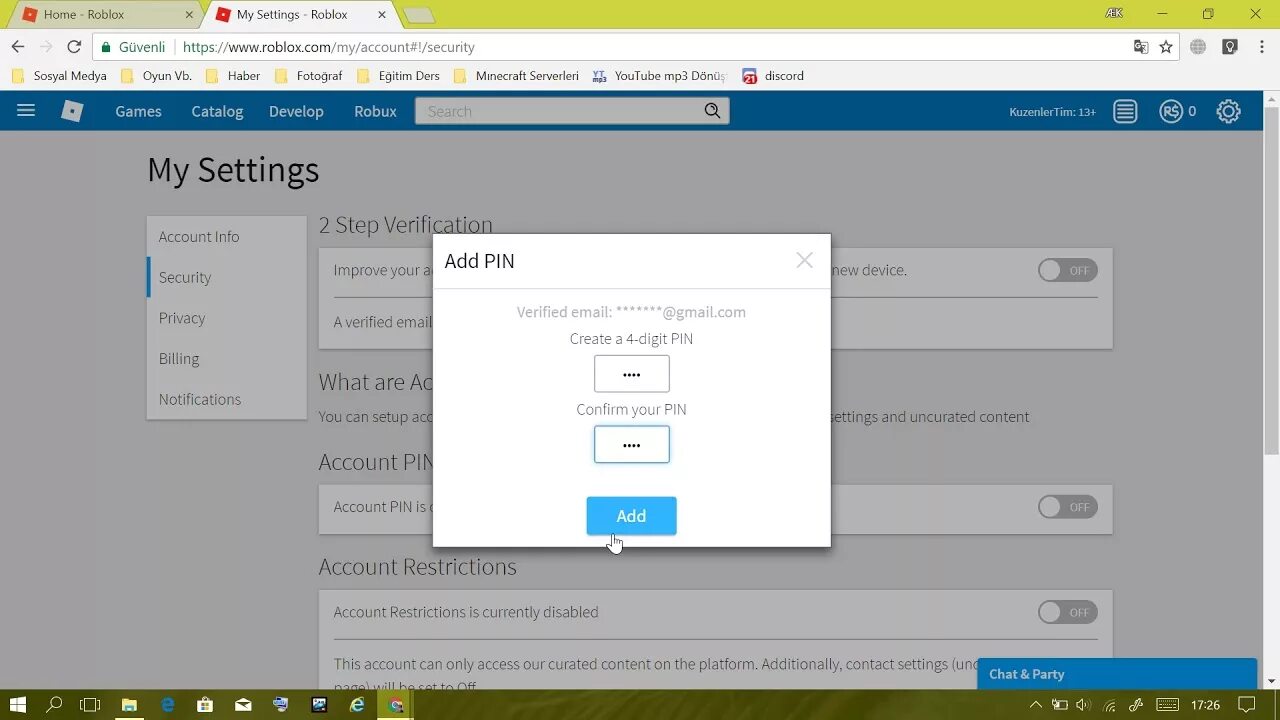Click the globe extension icon in Chrome's toolbar
This screenshot has height=720, width=1280.
[x=1199, y=47]
